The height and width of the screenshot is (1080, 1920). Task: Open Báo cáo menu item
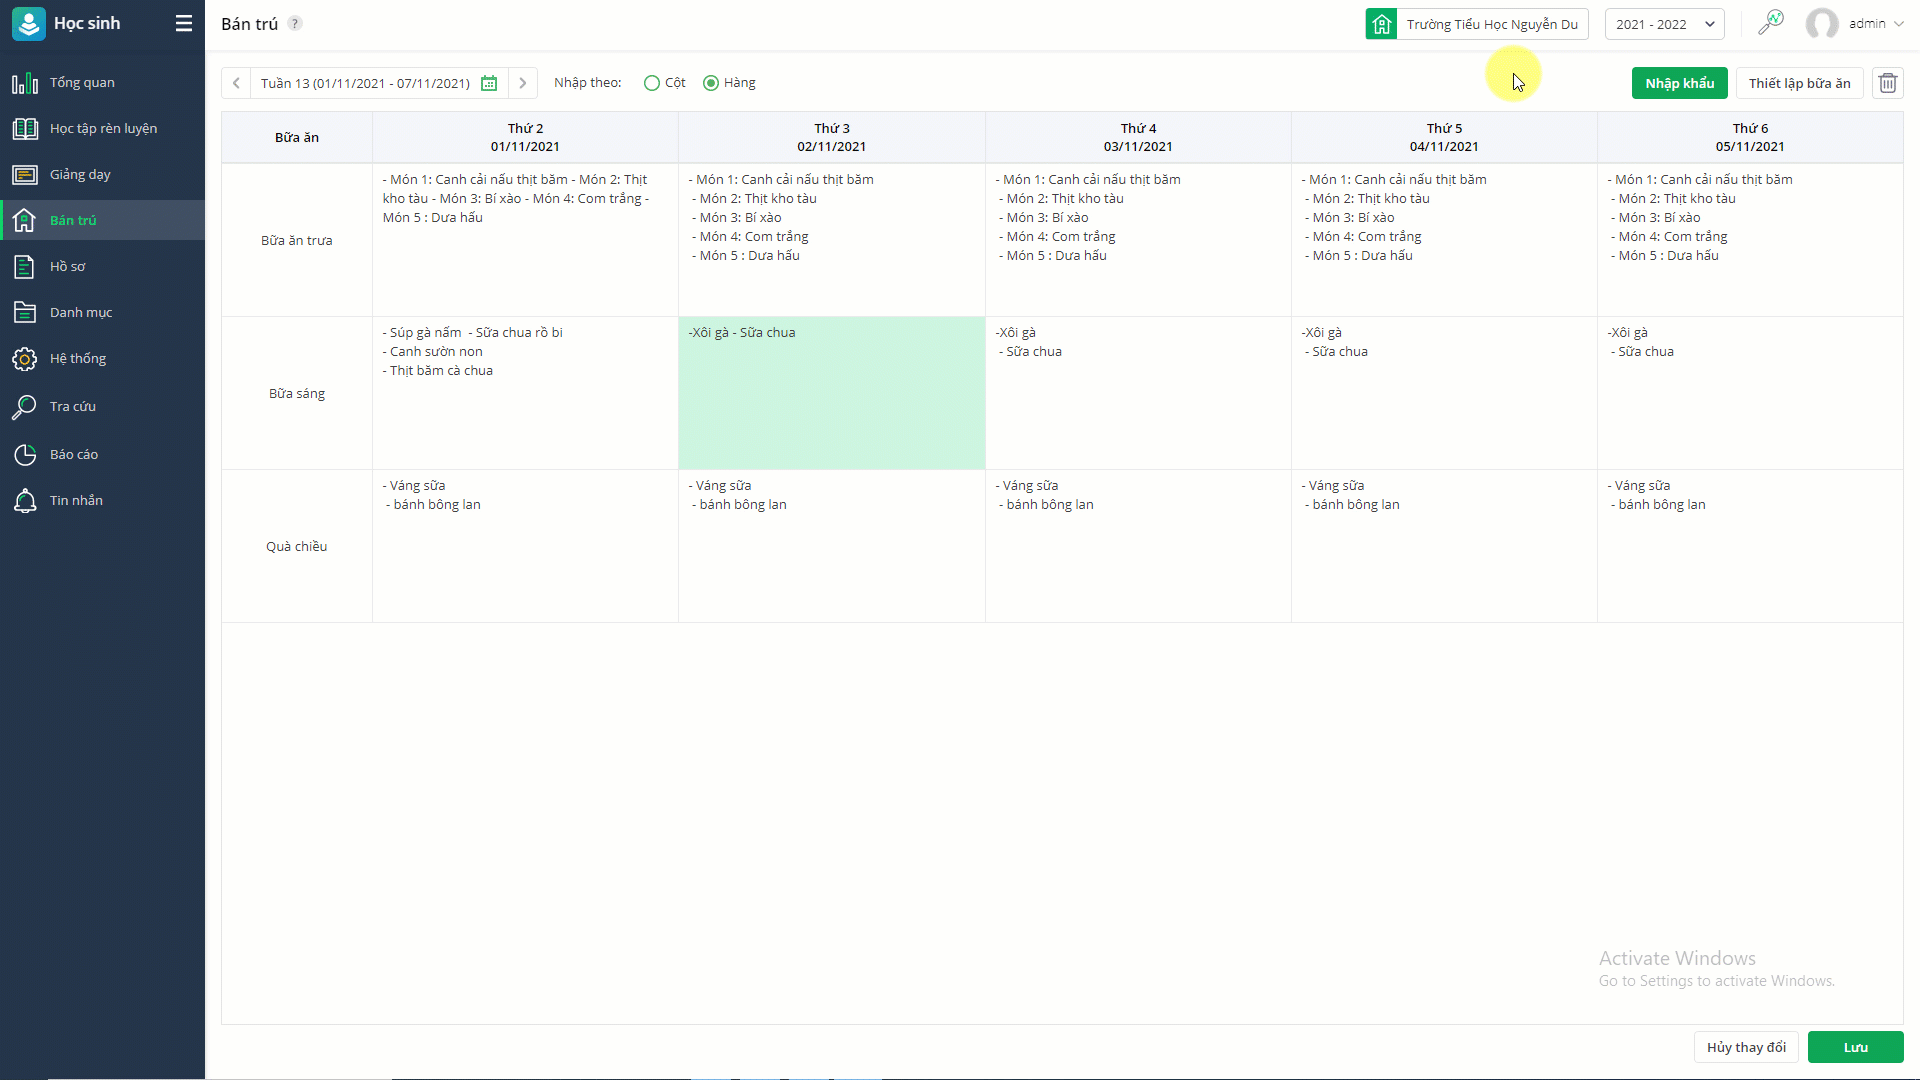pyautogui.click(x=74, y=455)
